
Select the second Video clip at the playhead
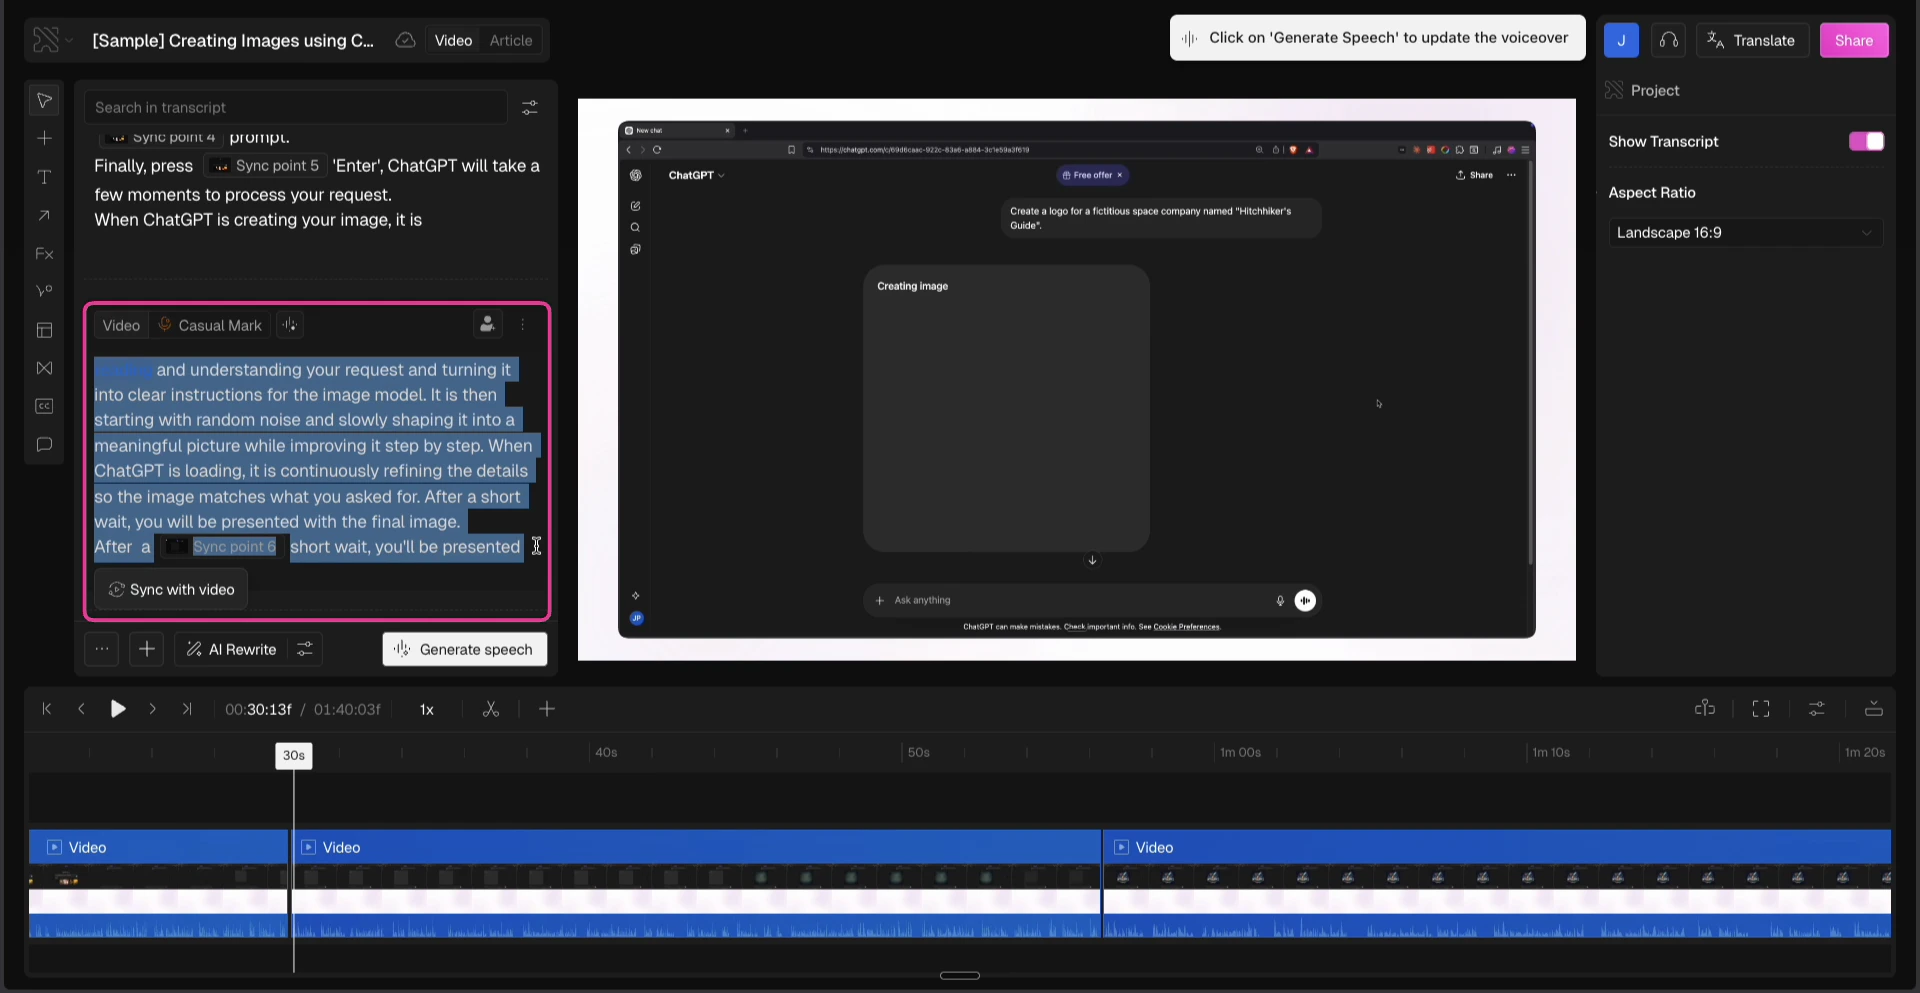tap(696, 883)
